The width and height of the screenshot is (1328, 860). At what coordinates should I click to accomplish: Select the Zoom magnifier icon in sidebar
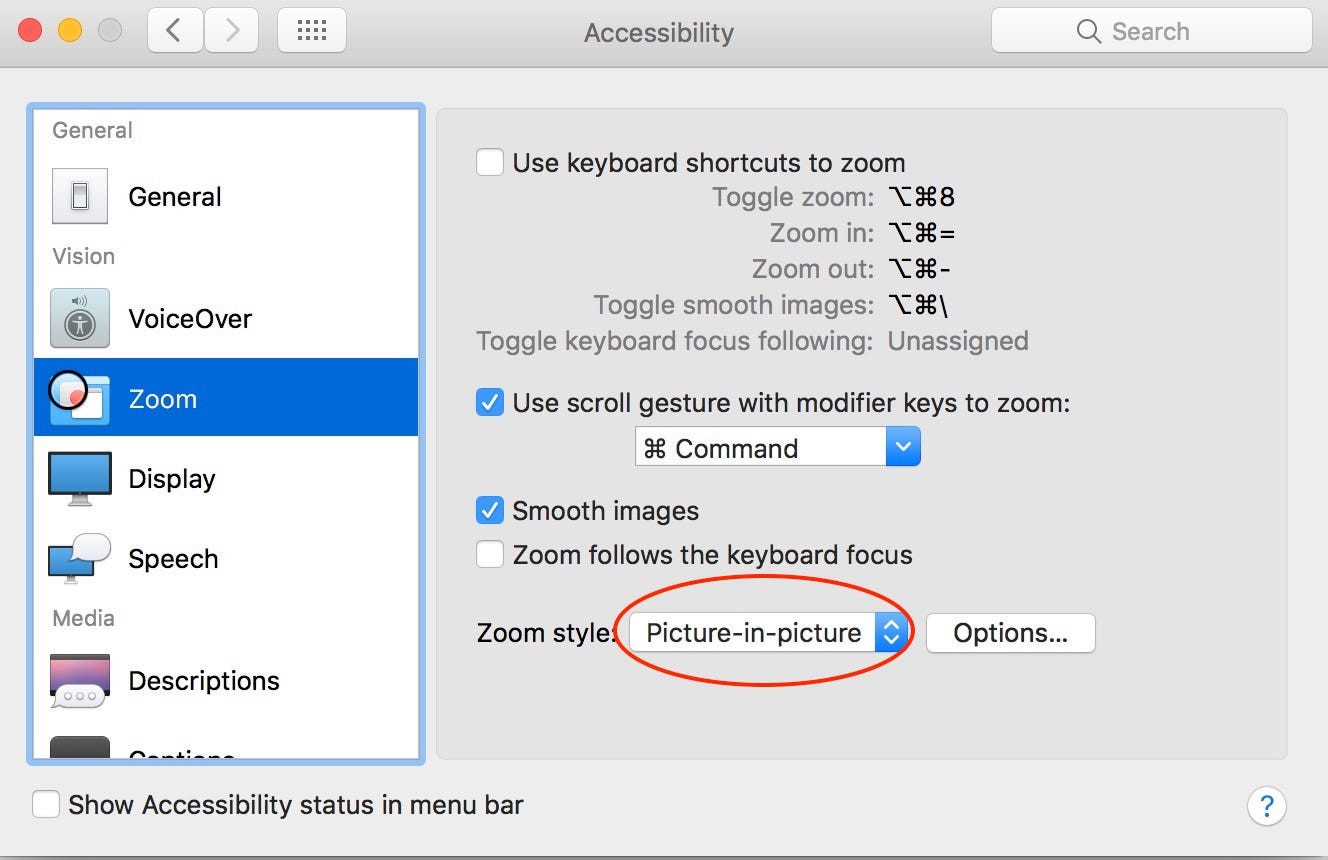(78, 397)
